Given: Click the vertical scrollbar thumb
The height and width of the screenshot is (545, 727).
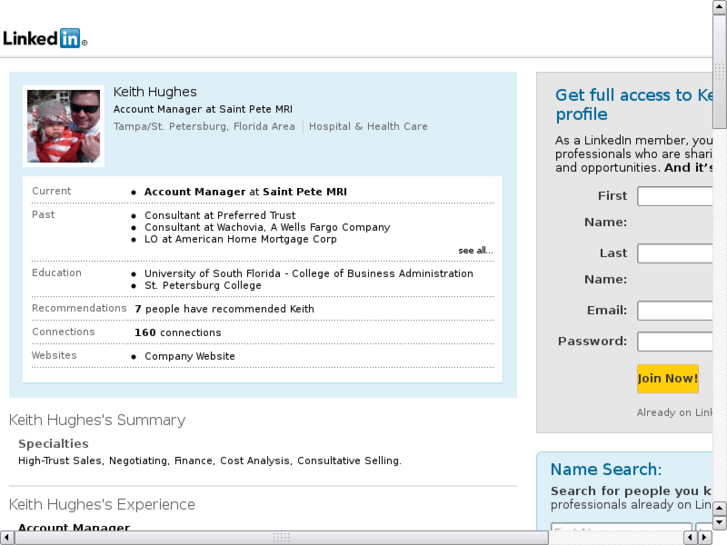Looking at the screenshot, I should [x=720, y=71].
